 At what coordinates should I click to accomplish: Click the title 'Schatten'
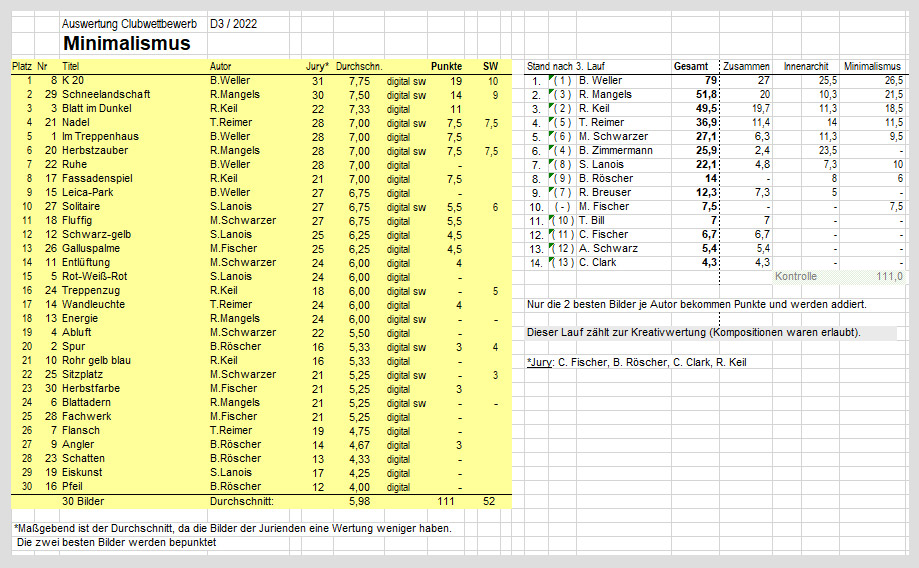point(84,459)
